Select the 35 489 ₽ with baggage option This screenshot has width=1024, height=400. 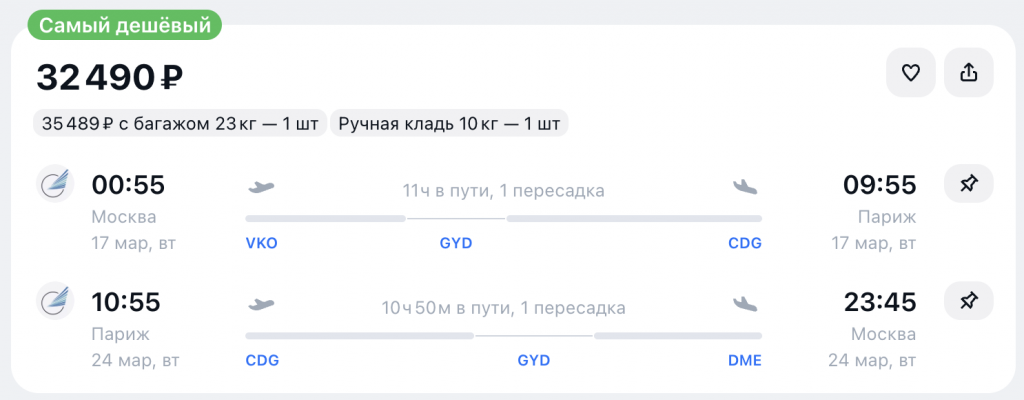click(x=180, y=124)
